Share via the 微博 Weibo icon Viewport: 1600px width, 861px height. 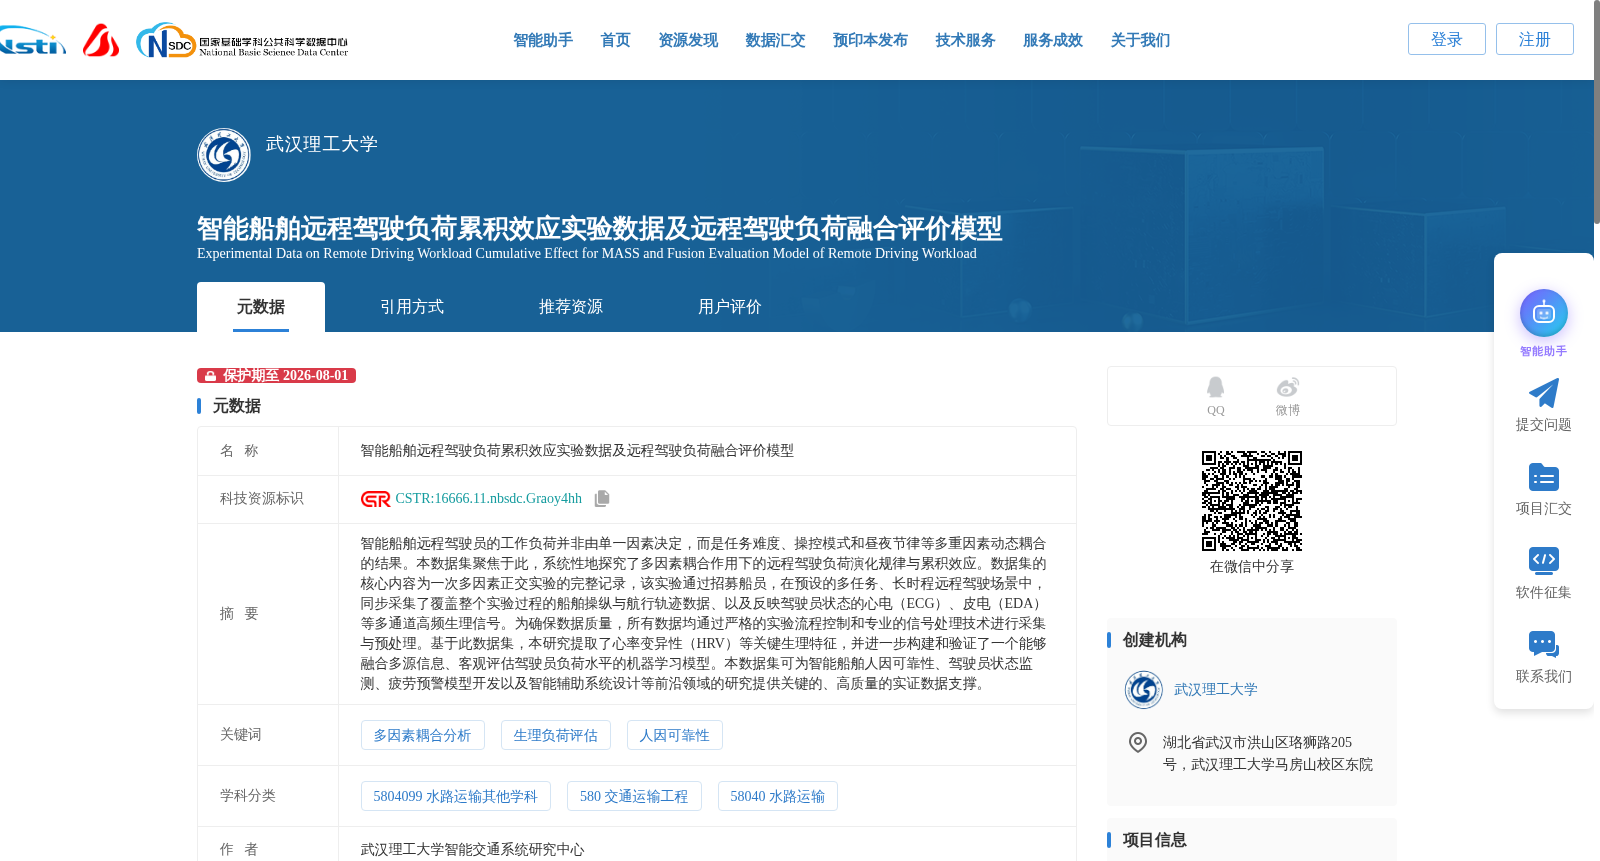(x=1287, y=387)
